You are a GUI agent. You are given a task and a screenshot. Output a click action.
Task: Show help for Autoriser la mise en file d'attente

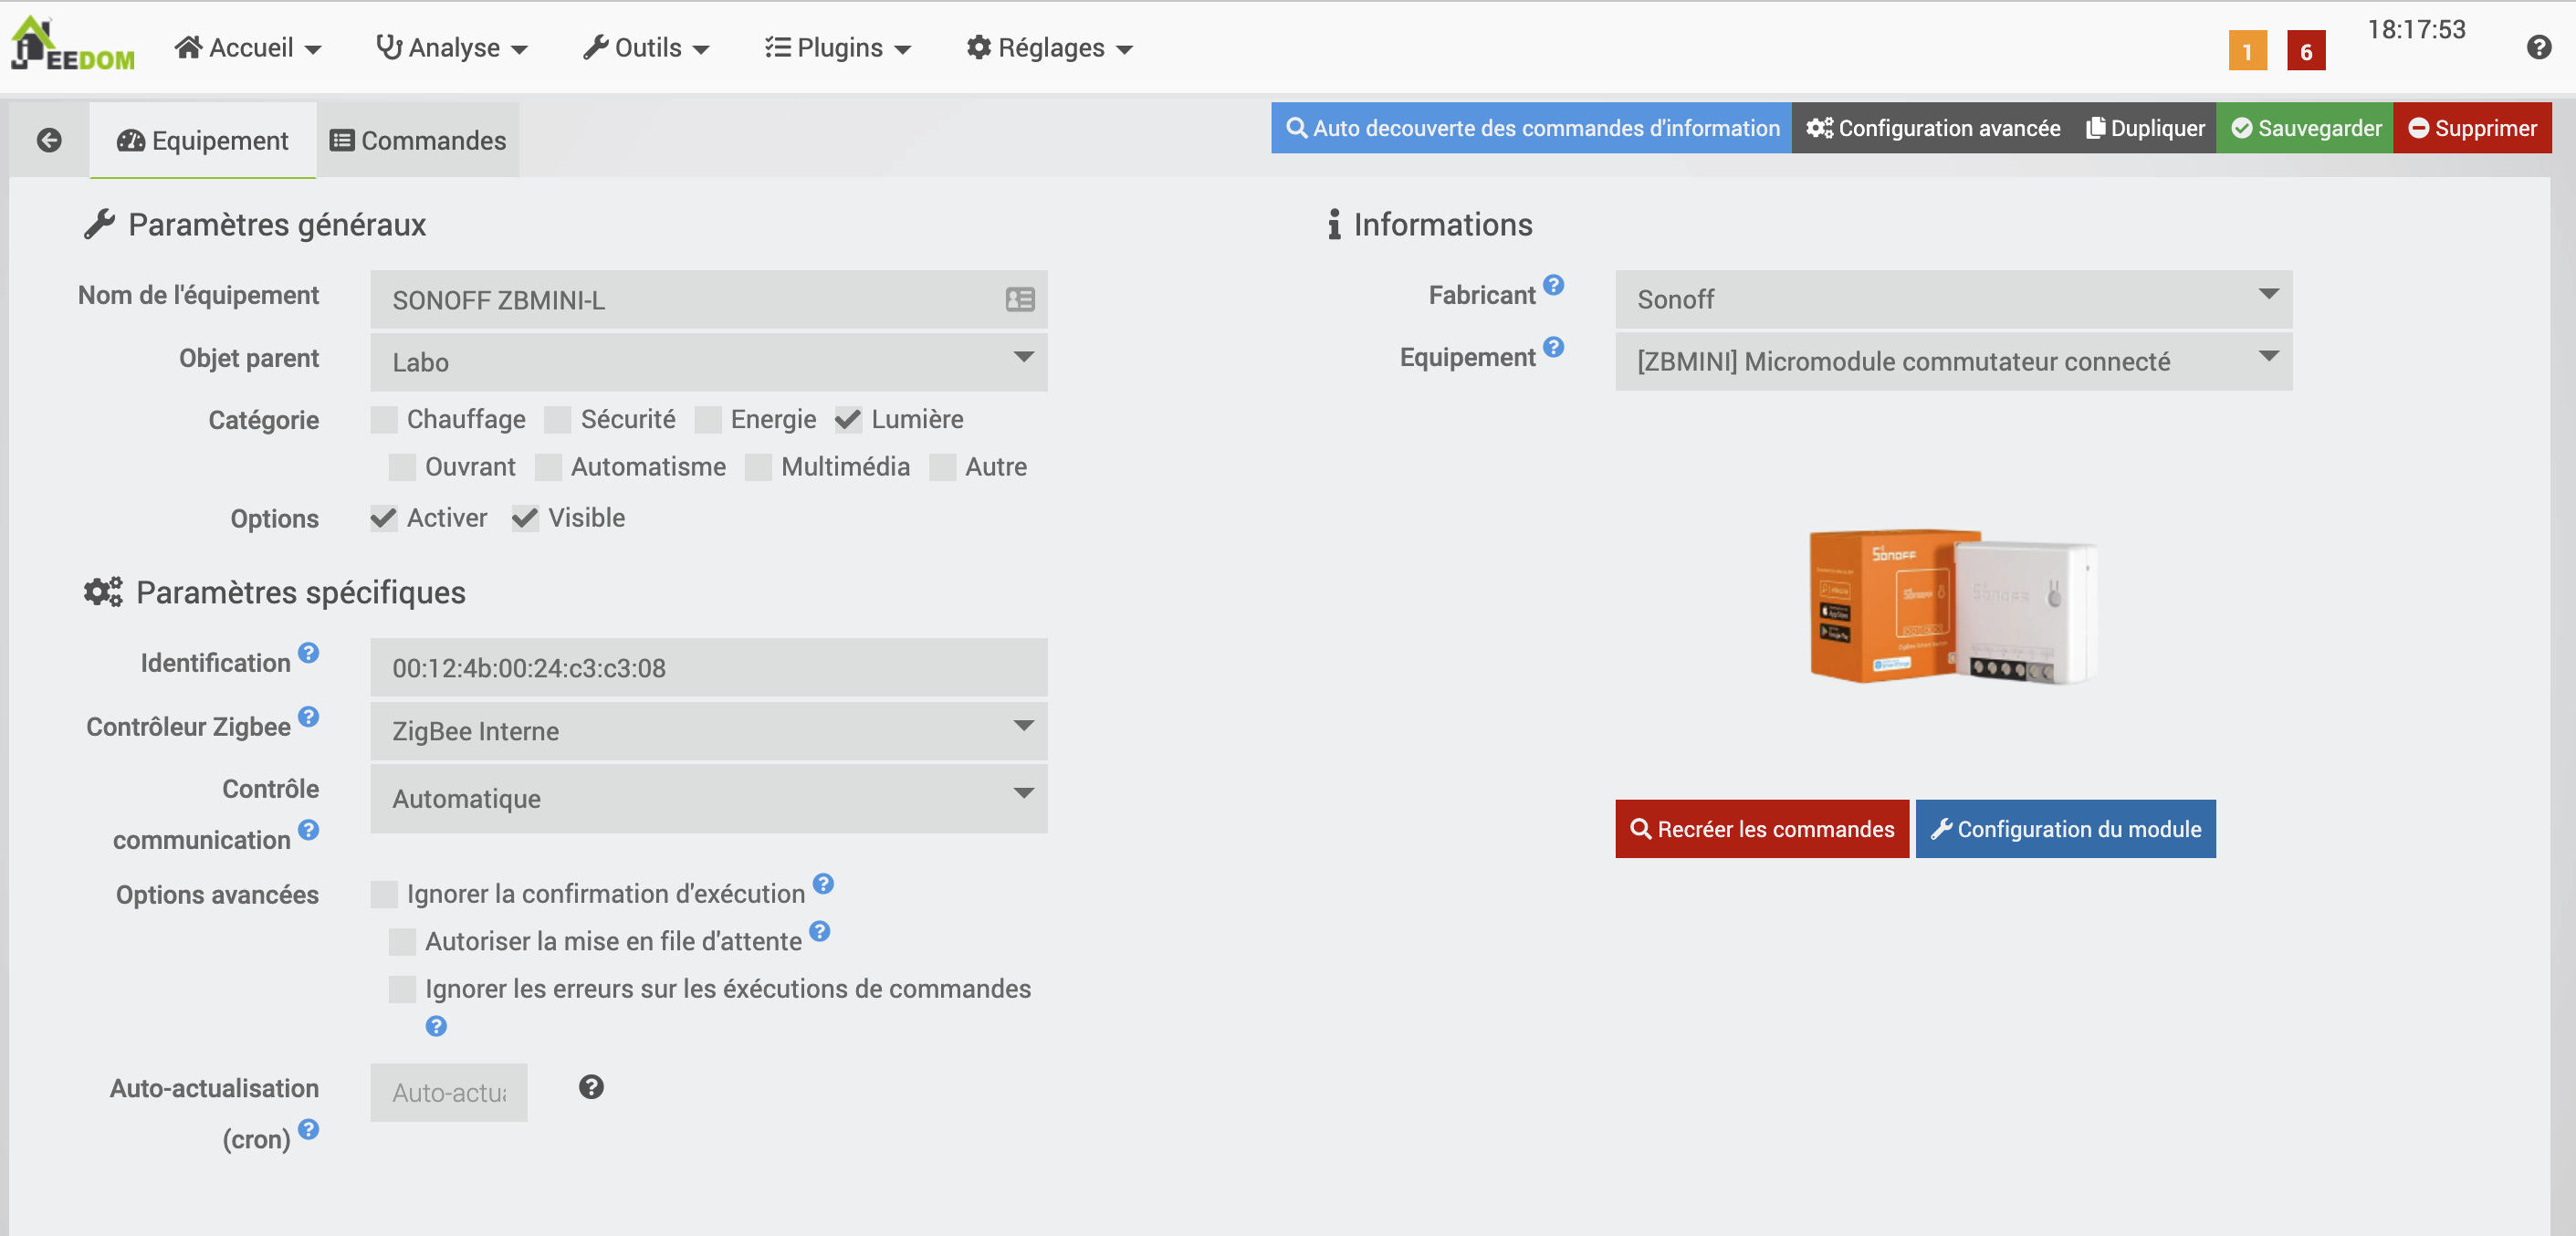[820, 932]
